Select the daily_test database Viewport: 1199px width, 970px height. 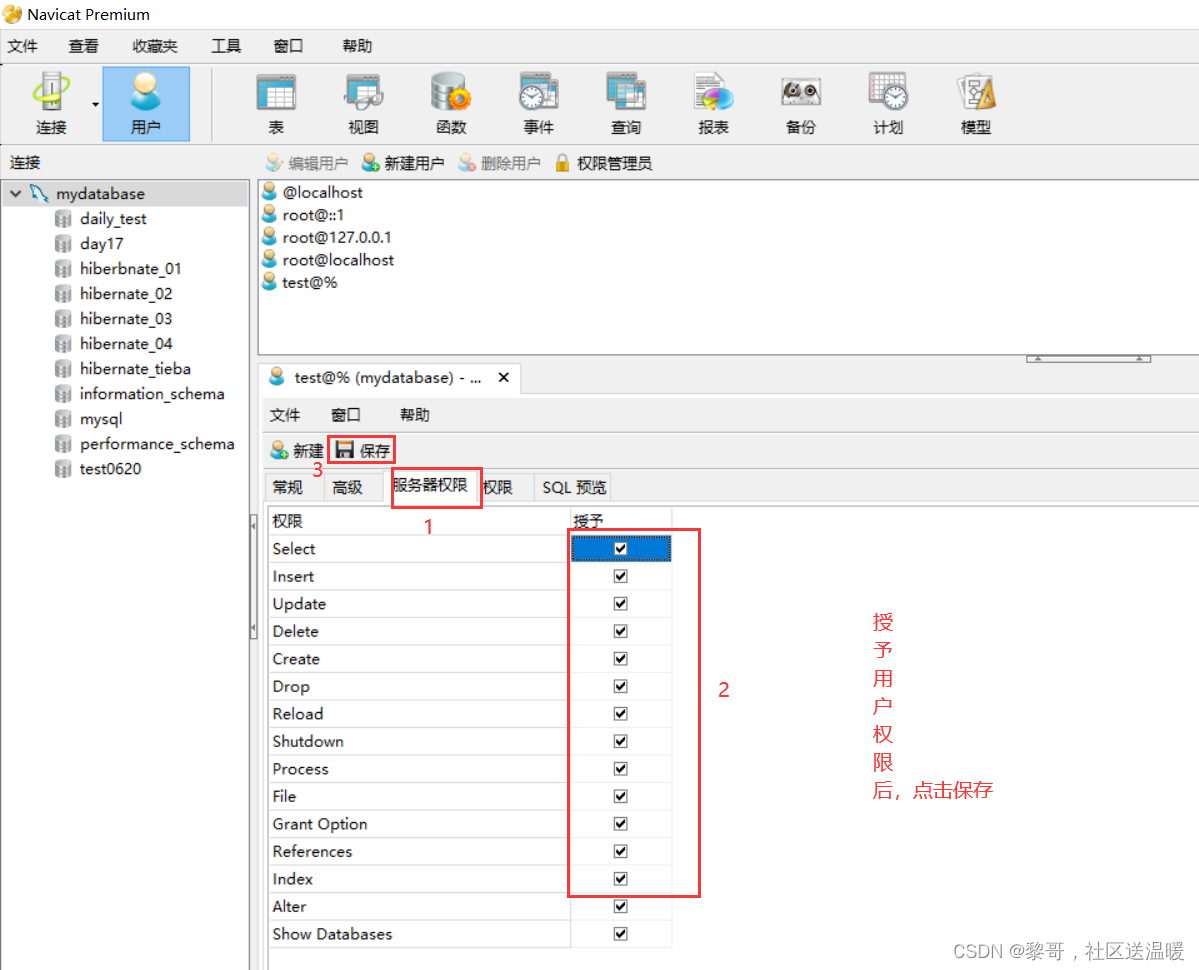tap(112, 219)
